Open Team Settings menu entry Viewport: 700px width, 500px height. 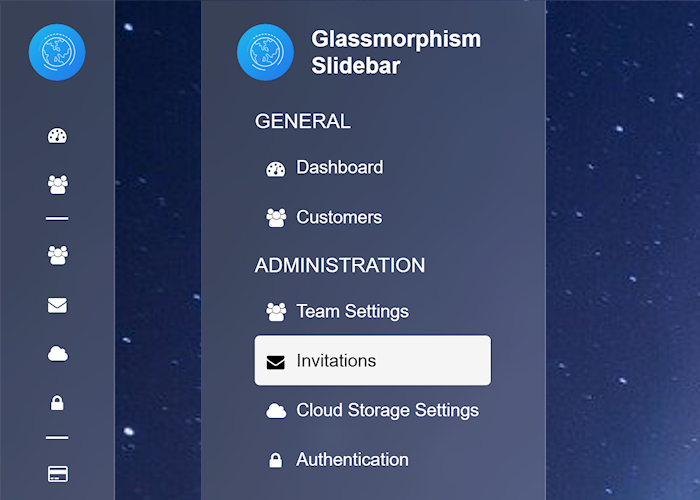[352, 311]
